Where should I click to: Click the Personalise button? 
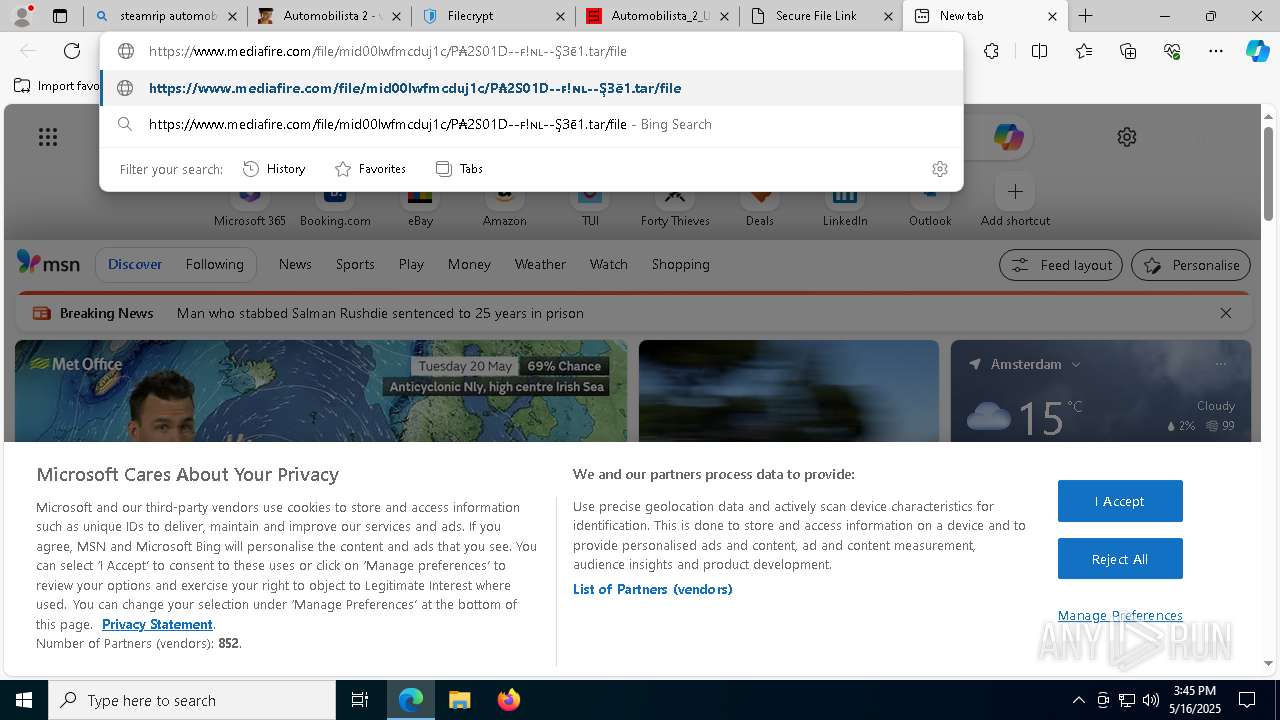pos(1191,265)
